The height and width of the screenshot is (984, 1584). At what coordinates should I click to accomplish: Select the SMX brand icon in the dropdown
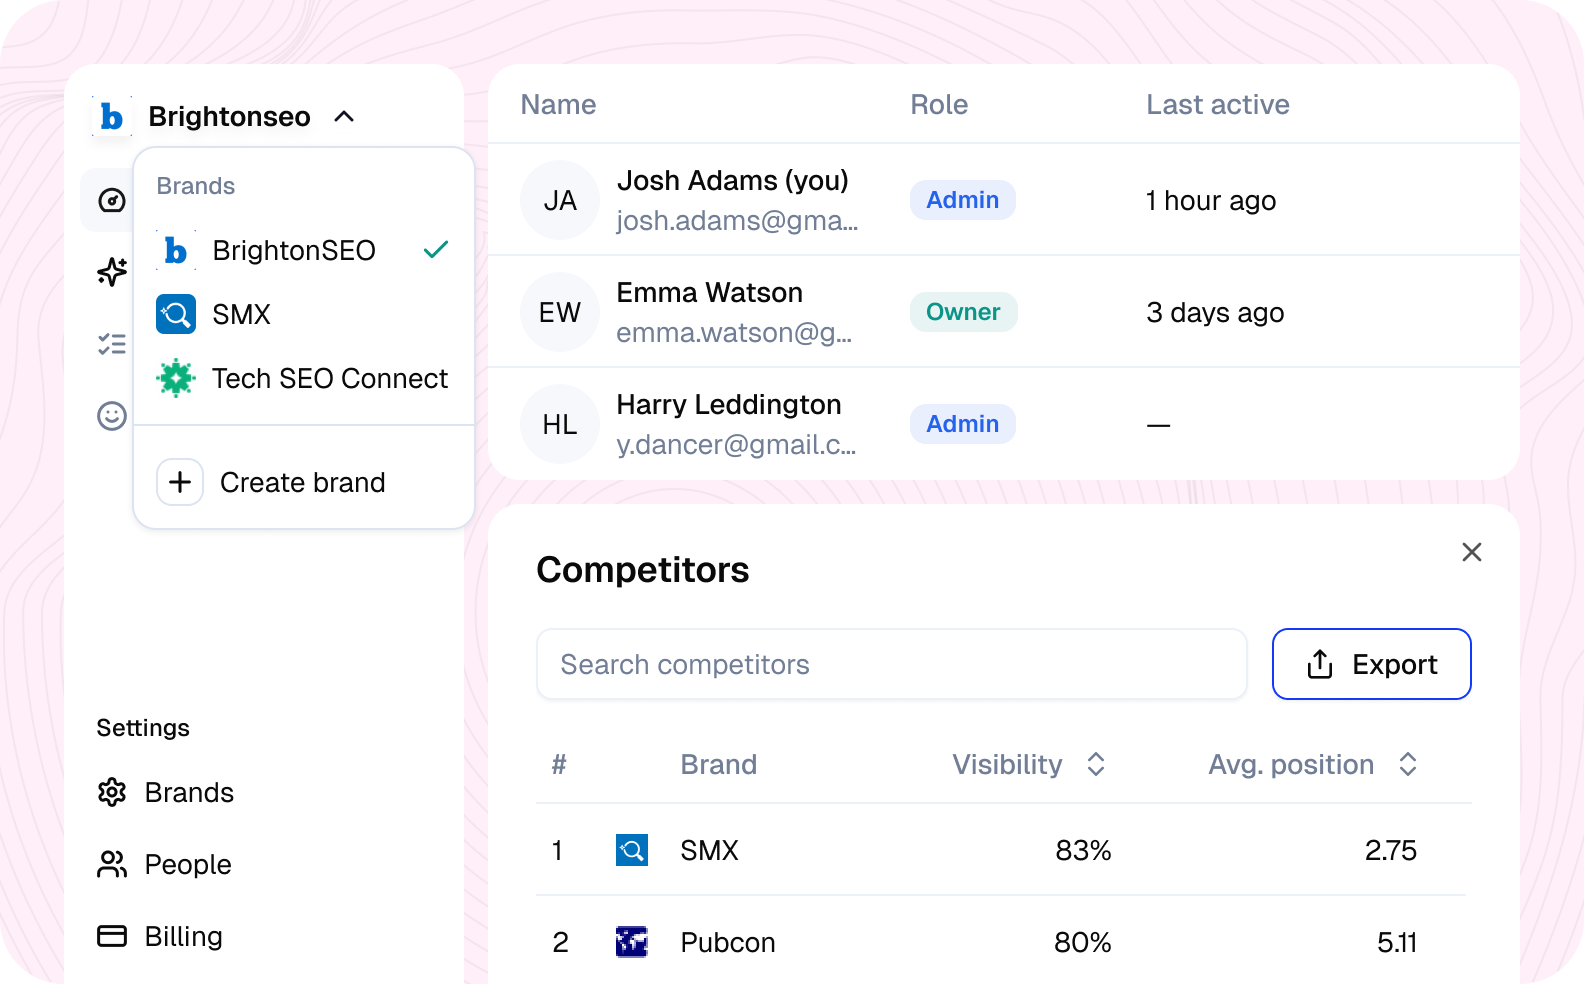point(175,314)
